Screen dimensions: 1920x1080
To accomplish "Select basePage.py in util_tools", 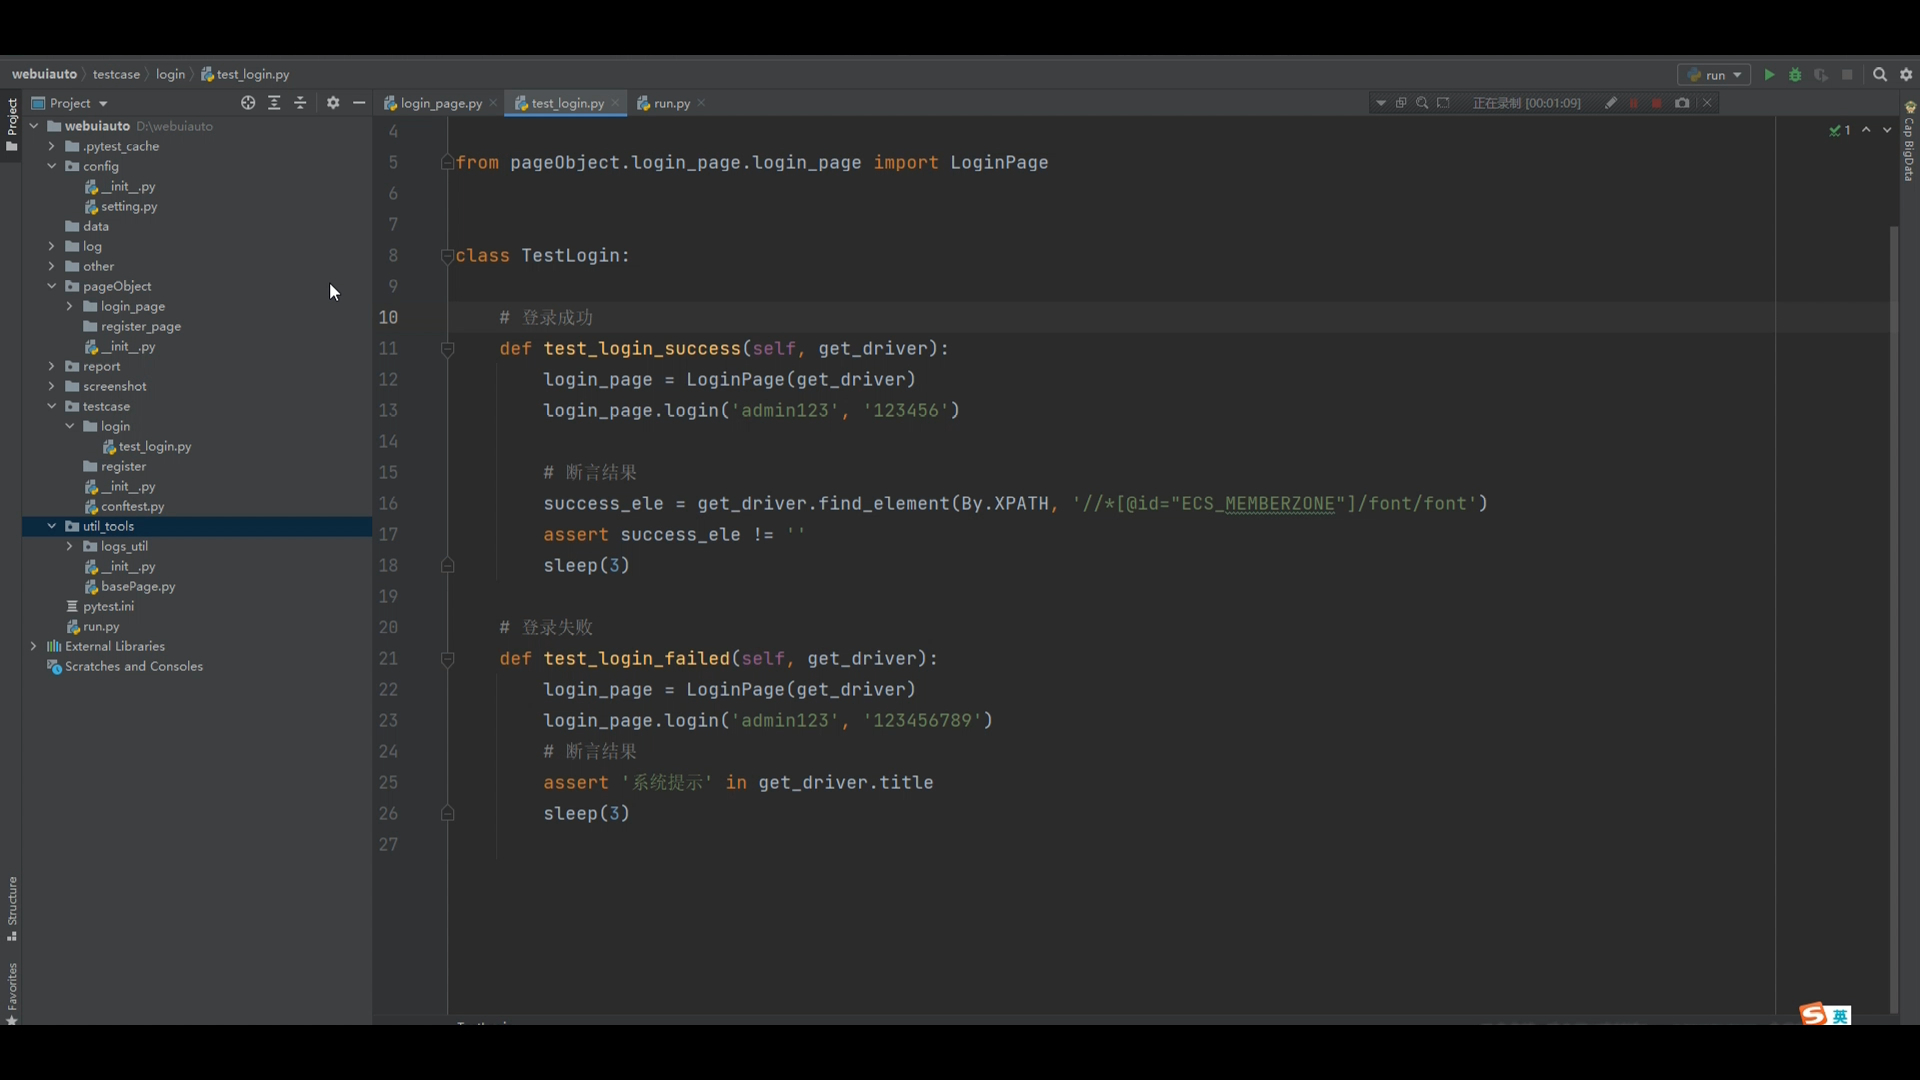I will coord(130,586).
